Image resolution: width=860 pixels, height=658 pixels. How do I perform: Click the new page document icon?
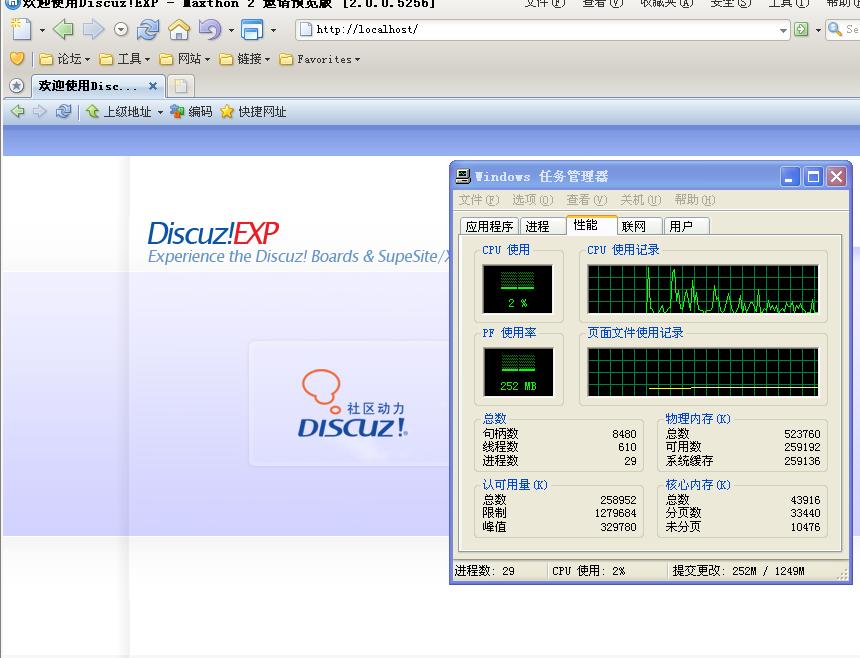21,30
